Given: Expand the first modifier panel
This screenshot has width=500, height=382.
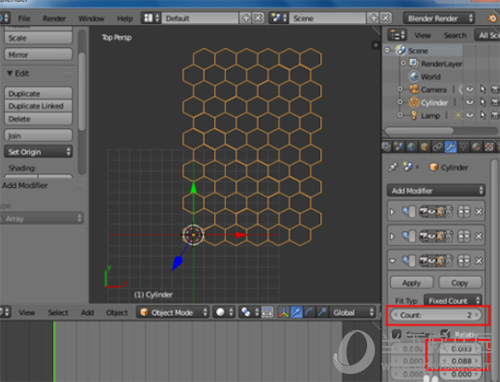Looking at the screenshot, I should (x=392, y=211).
